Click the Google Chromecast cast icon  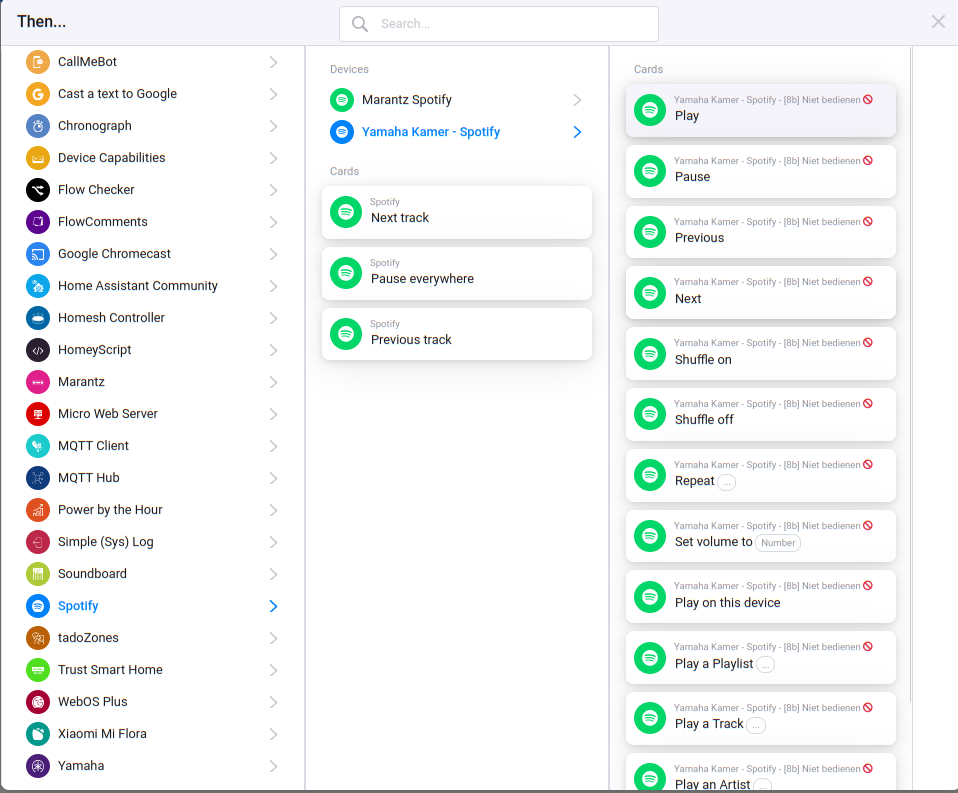click(x=38, y=254)
